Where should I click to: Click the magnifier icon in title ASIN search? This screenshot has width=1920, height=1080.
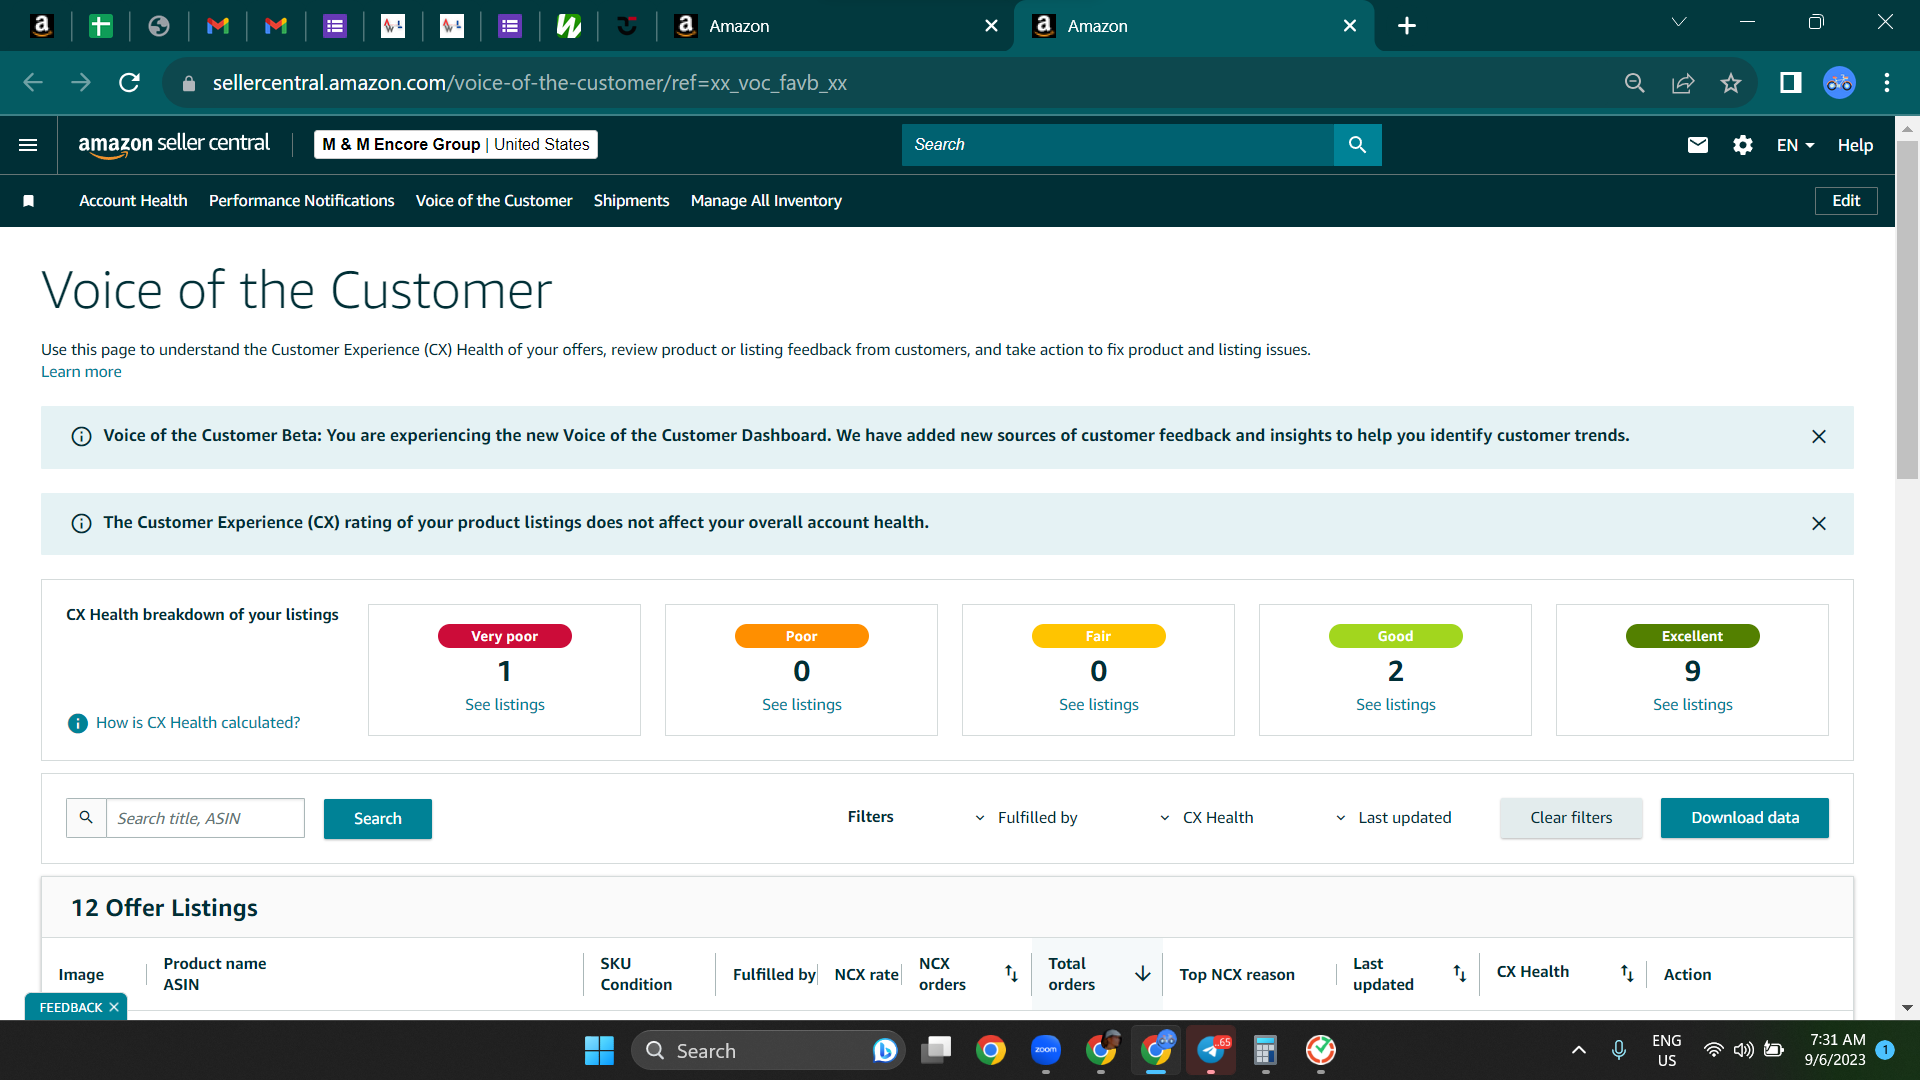[86, 818]
